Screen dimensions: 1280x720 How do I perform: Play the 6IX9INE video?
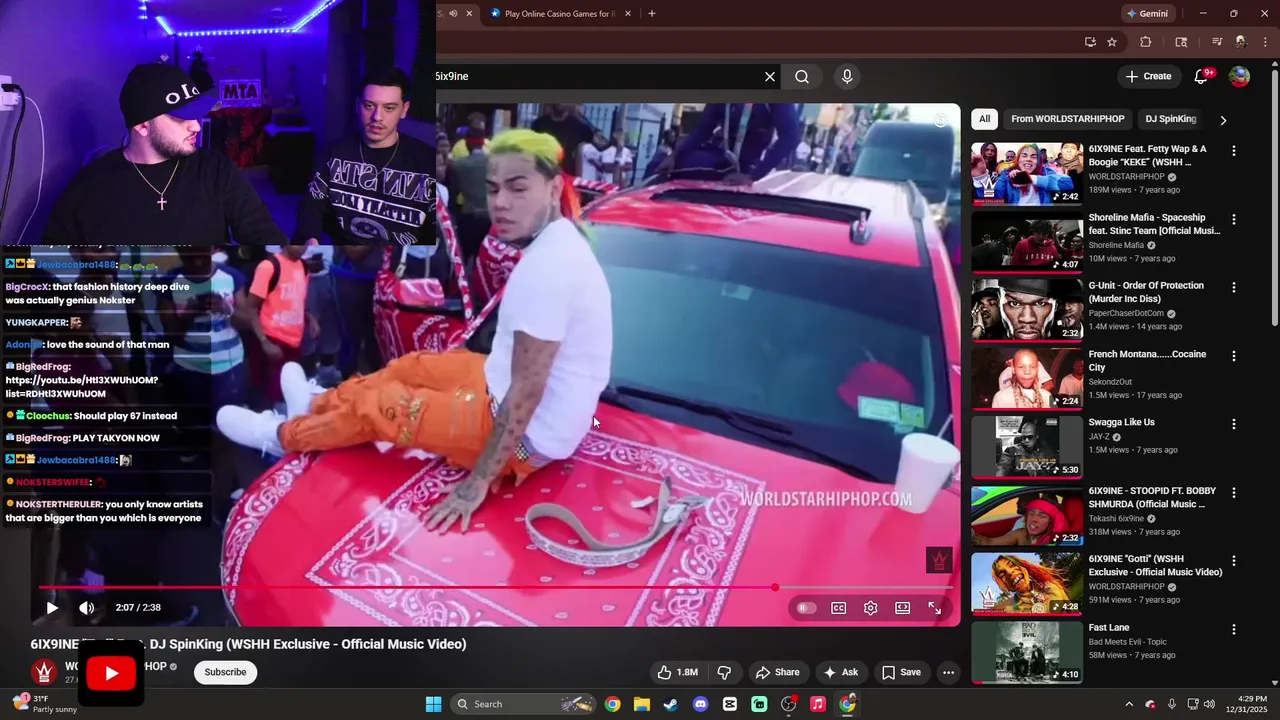pos(52,608)
